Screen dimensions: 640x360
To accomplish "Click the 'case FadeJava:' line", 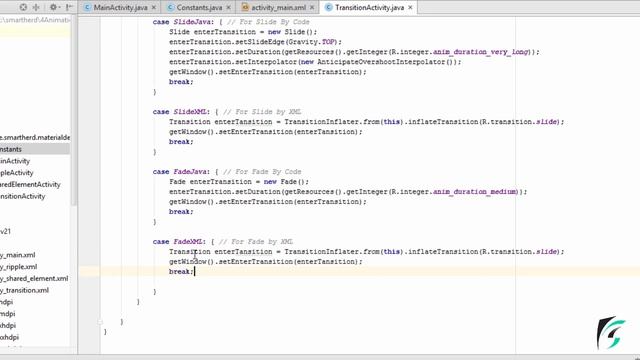I will coord(227,172).
